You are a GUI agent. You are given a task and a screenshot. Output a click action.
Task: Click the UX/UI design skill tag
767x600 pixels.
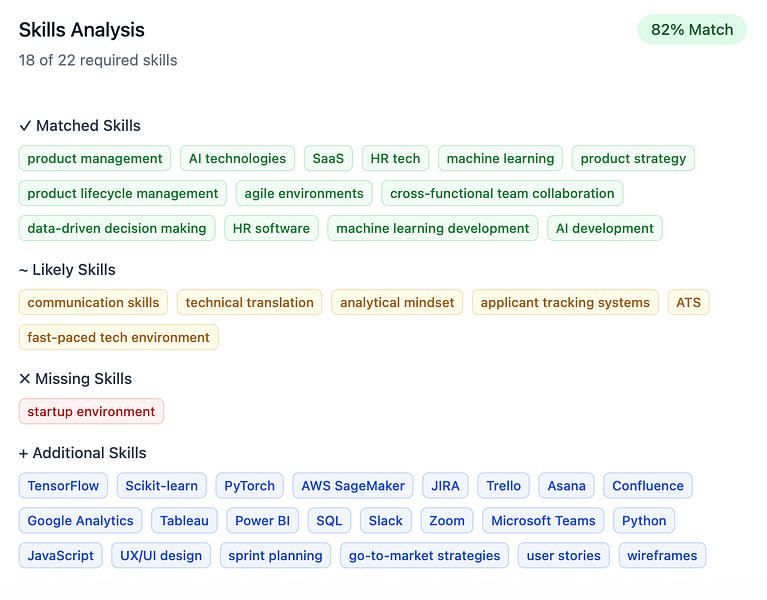point(161,556)
